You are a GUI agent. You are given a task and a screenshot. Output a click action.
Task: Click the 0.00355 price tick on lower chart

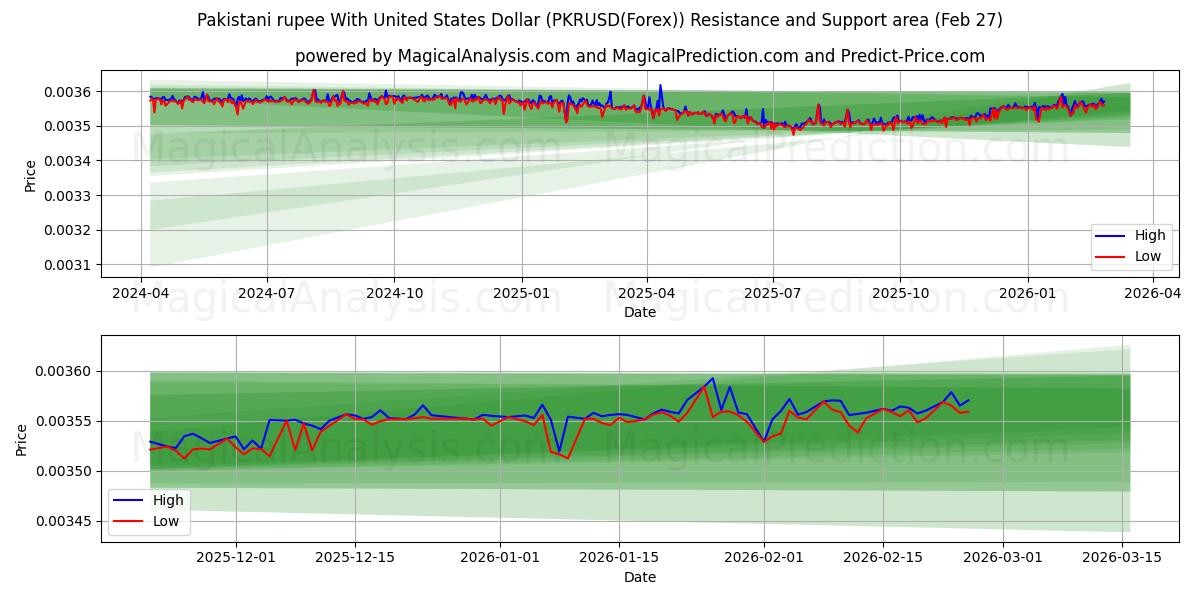64,421
